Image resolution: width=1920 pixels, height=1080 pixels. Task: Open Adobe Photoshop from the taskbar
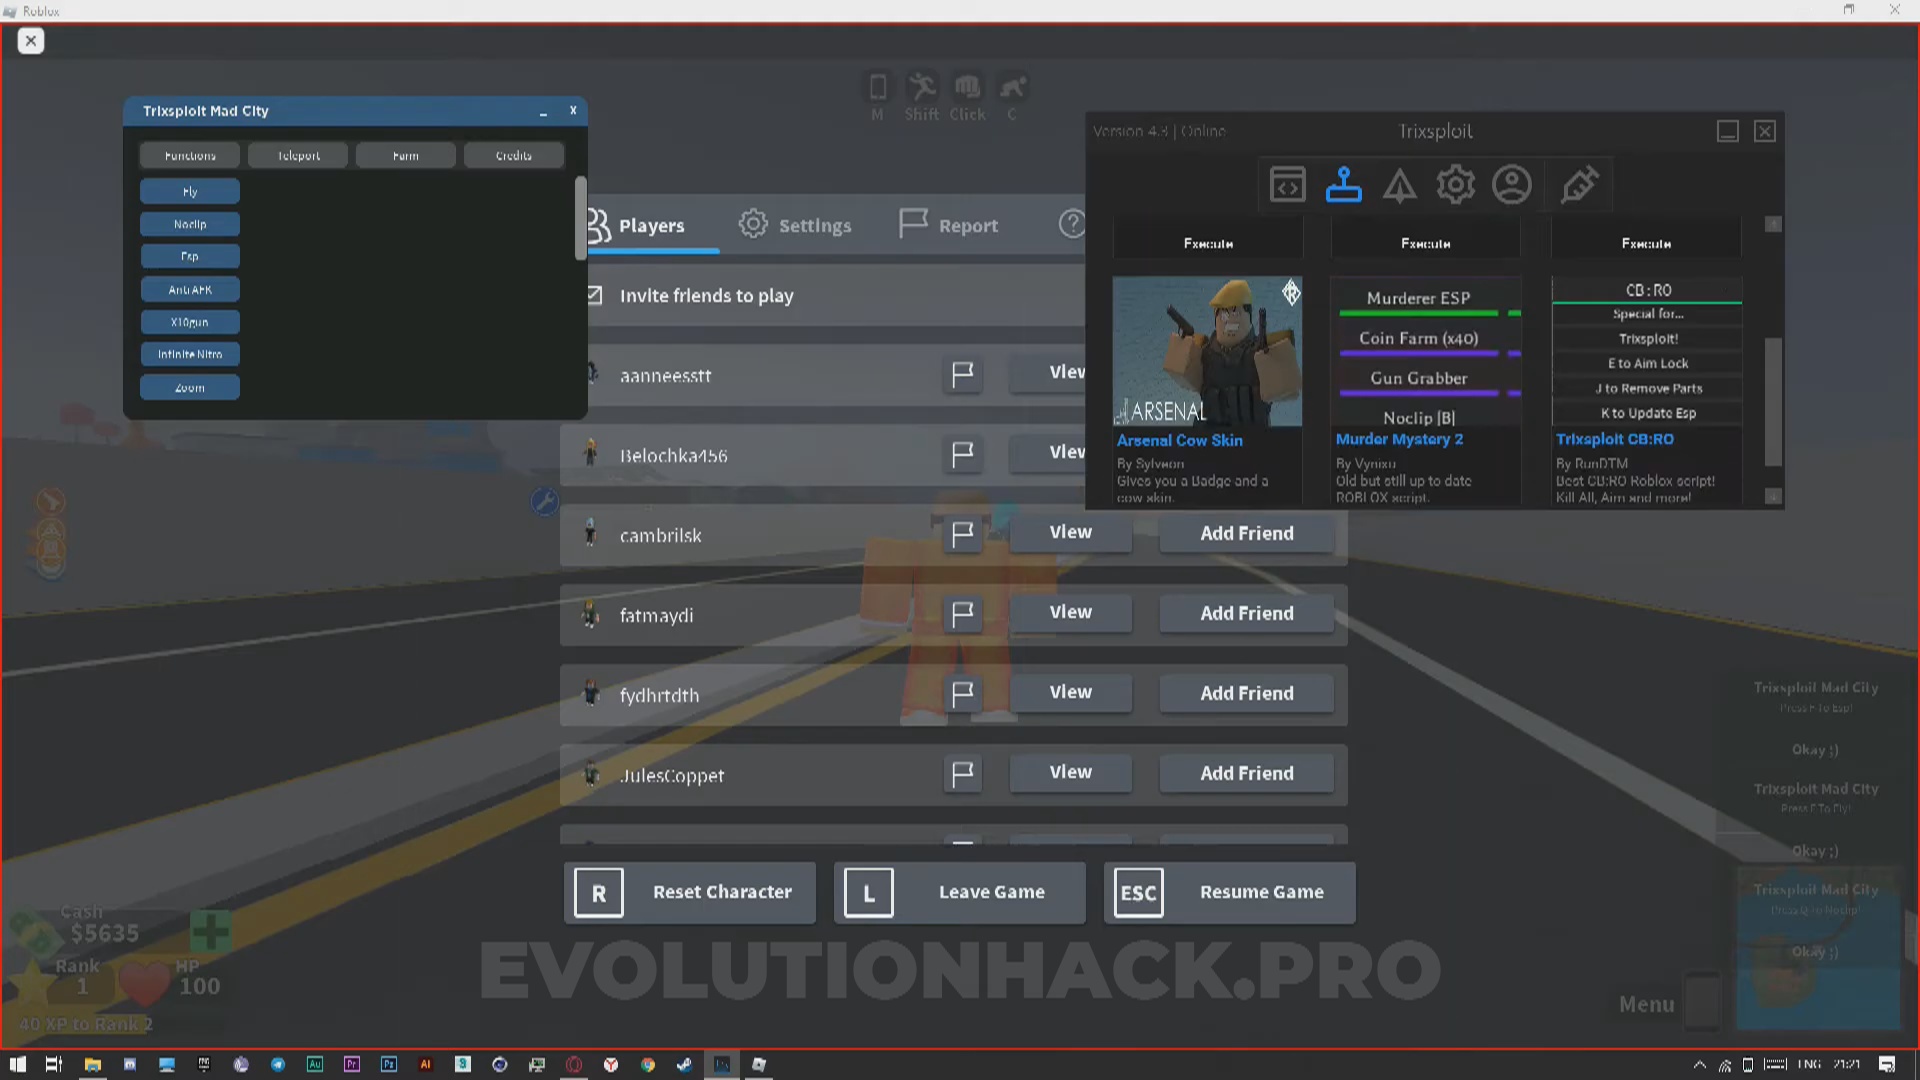coord(388,1064)
